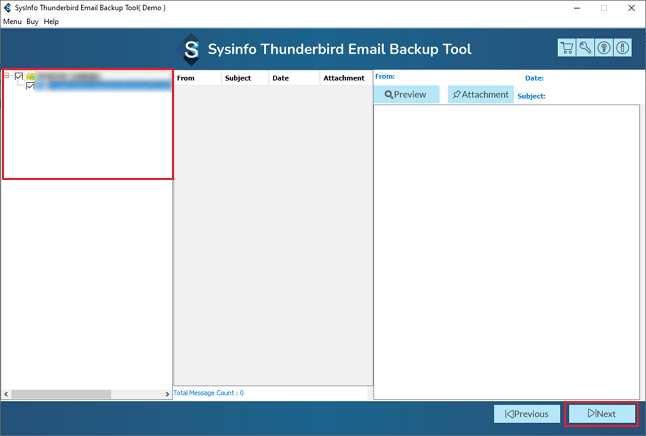Open the info about icon
646x436 pixels.
pyautogui.click(x=622, y=48)
